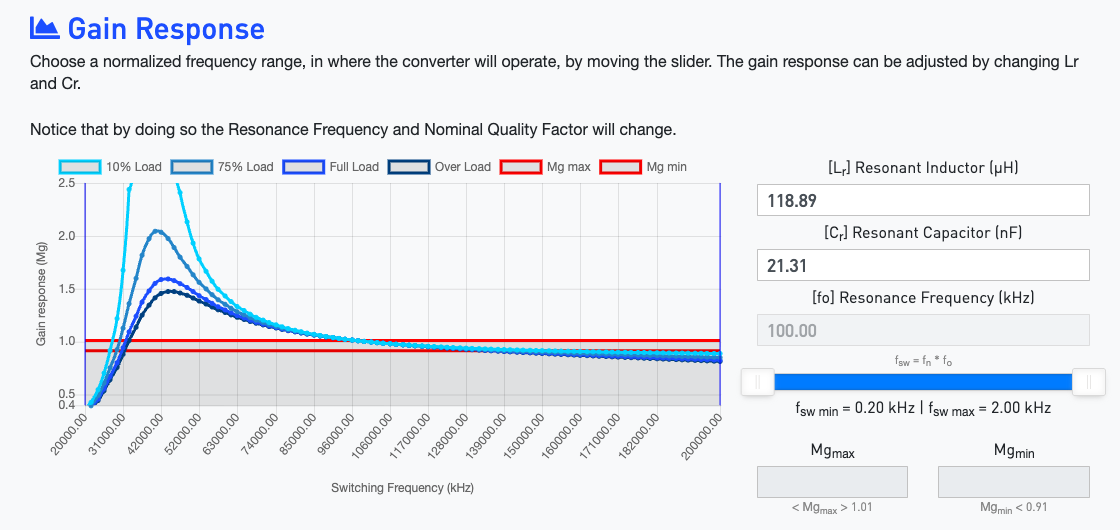Click the Mg min value box
The height and width of the screenshot is (530, 1120).
tap(1012, 482)
